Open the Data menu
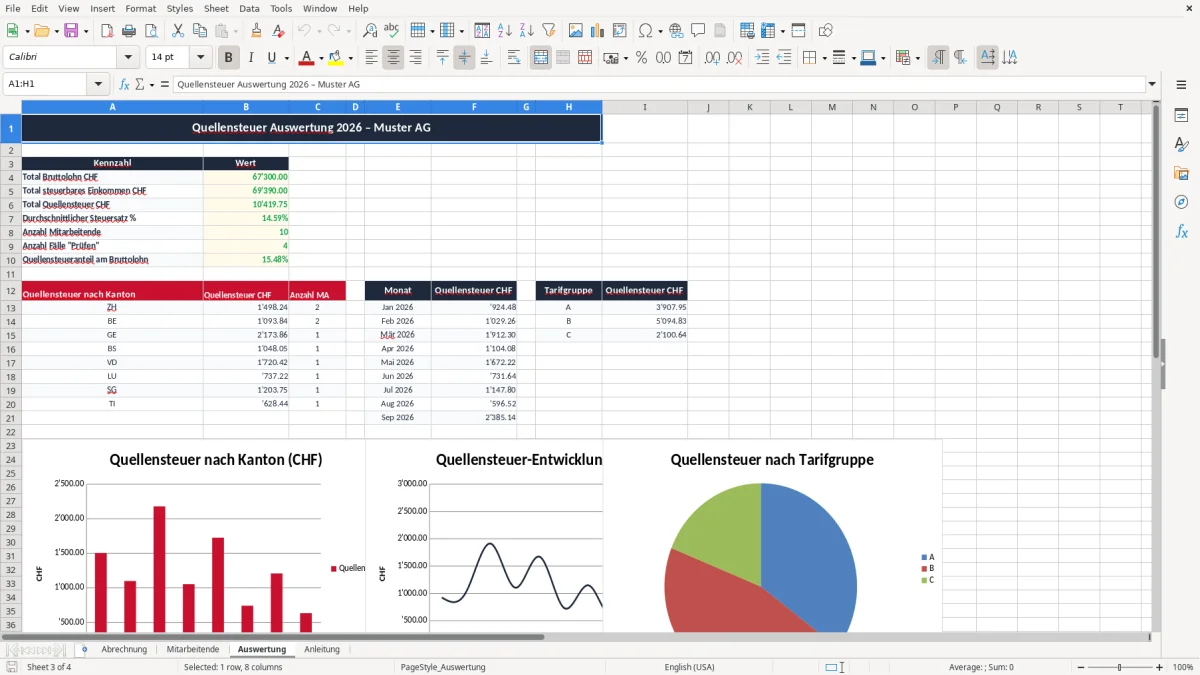 tap(249, 8)
